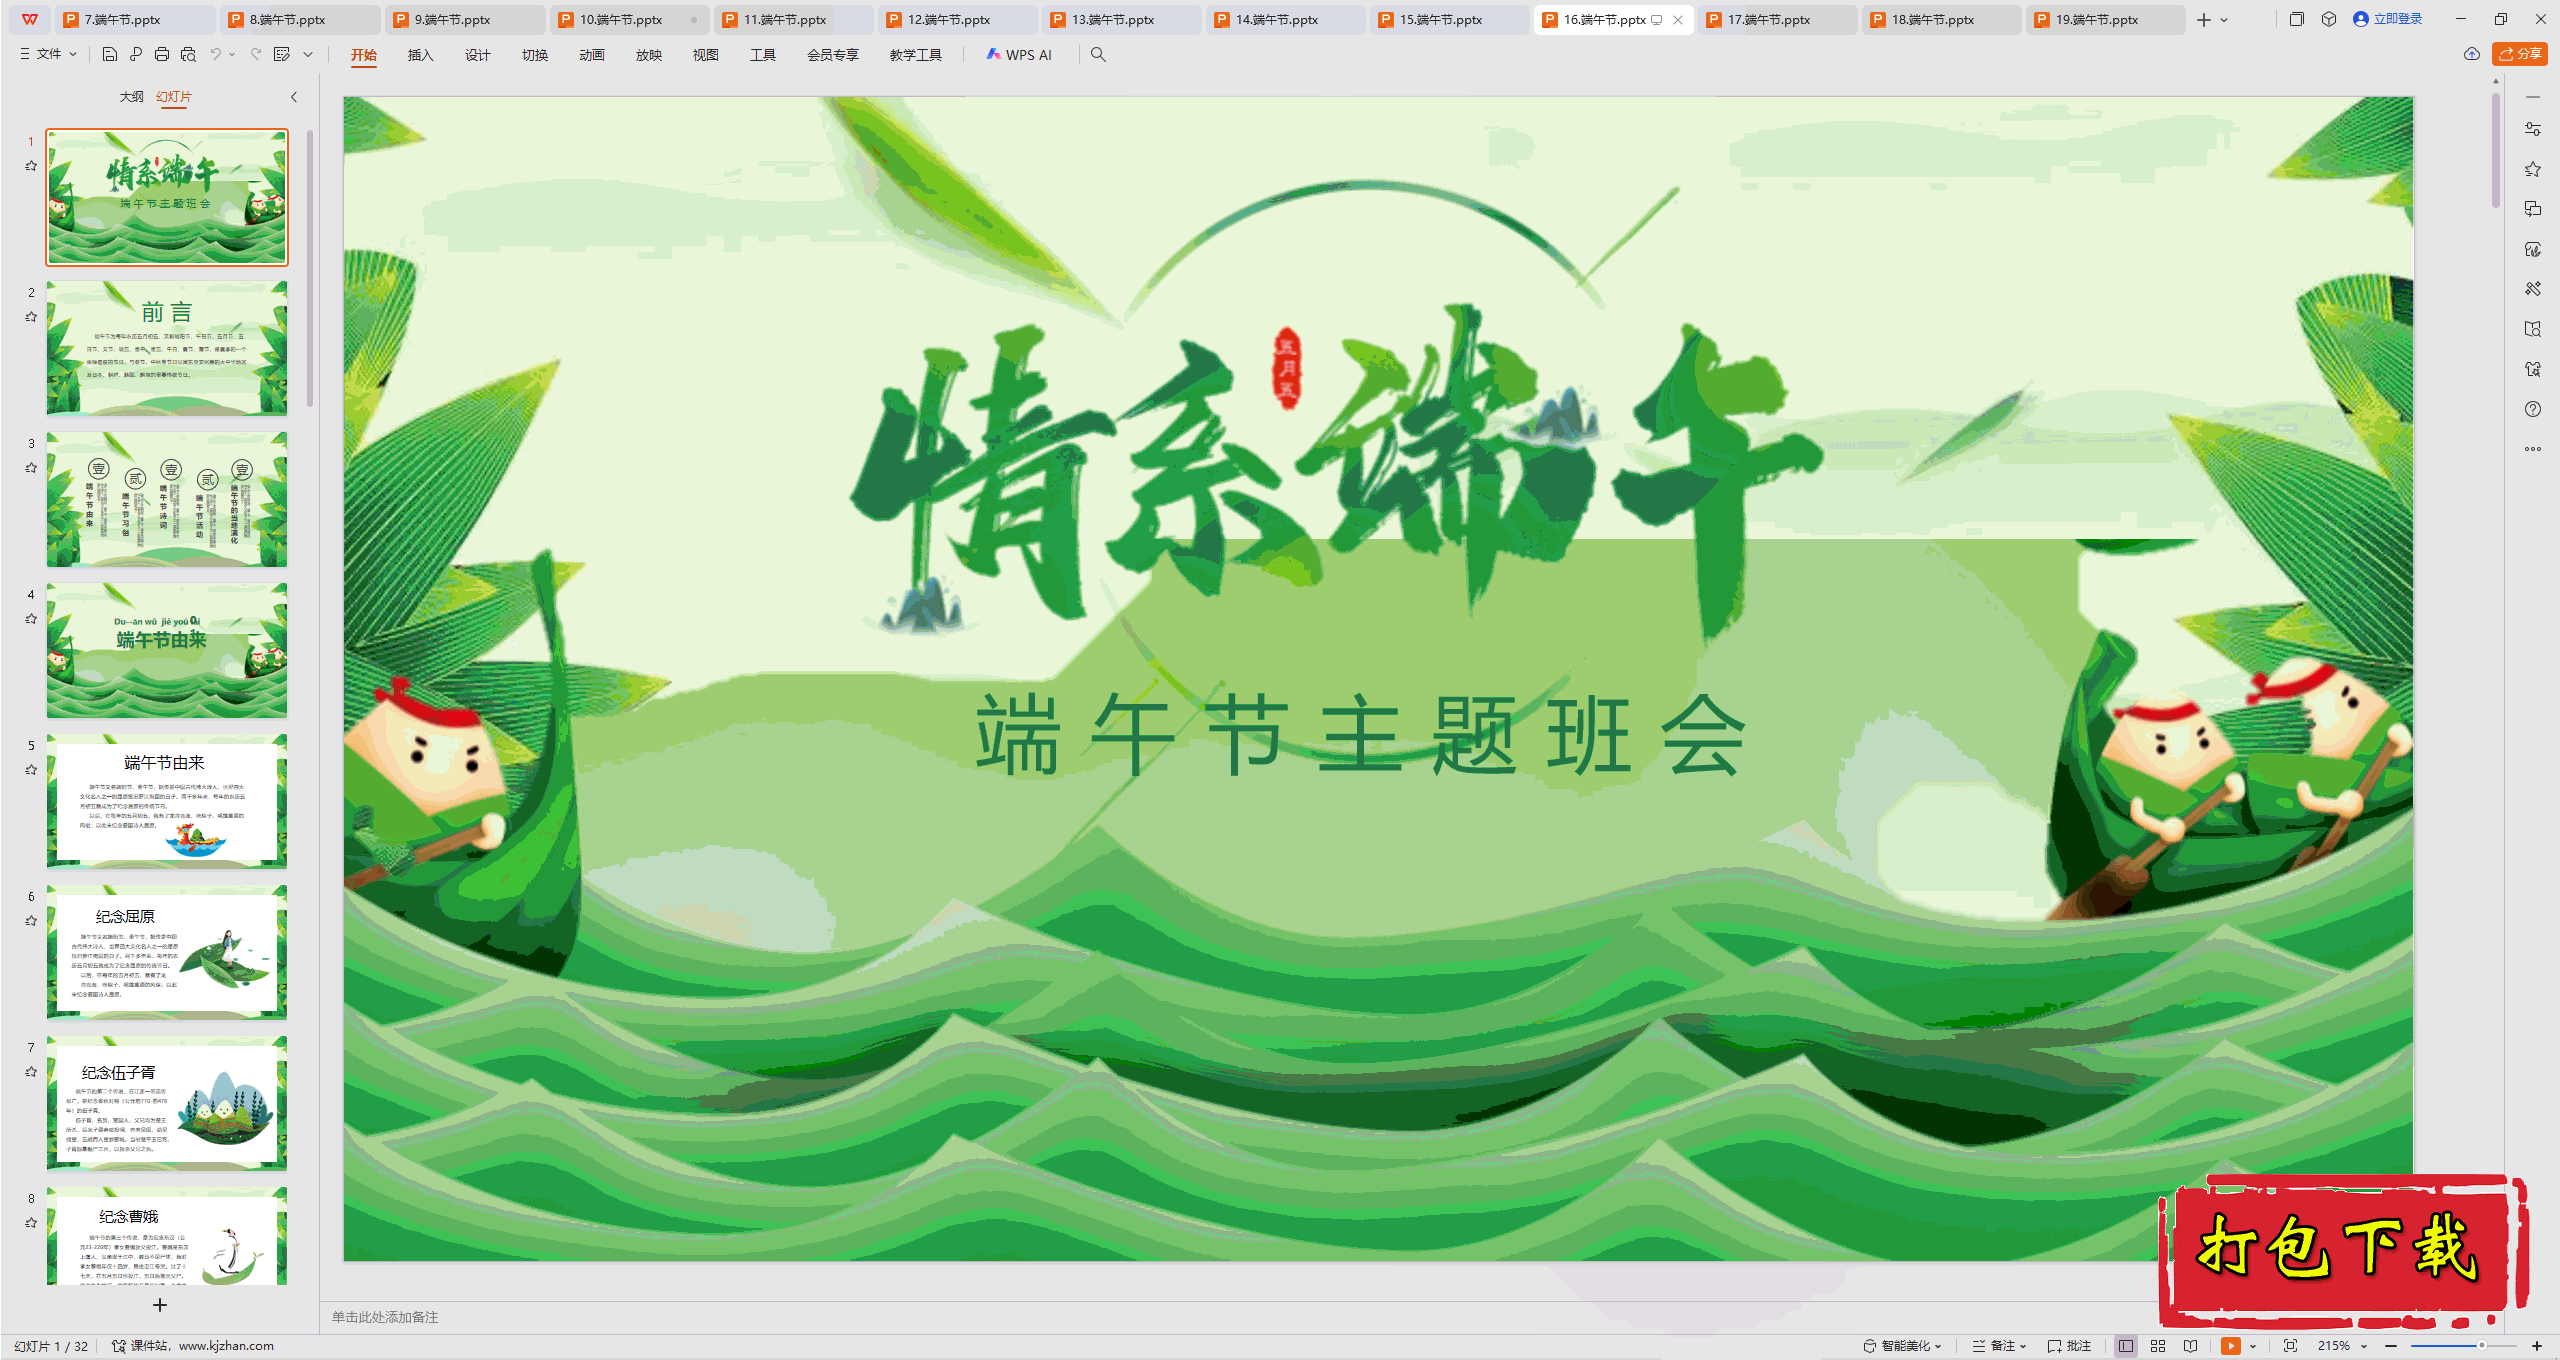Click the cloud upload icon

click(x=2472, y=54)
